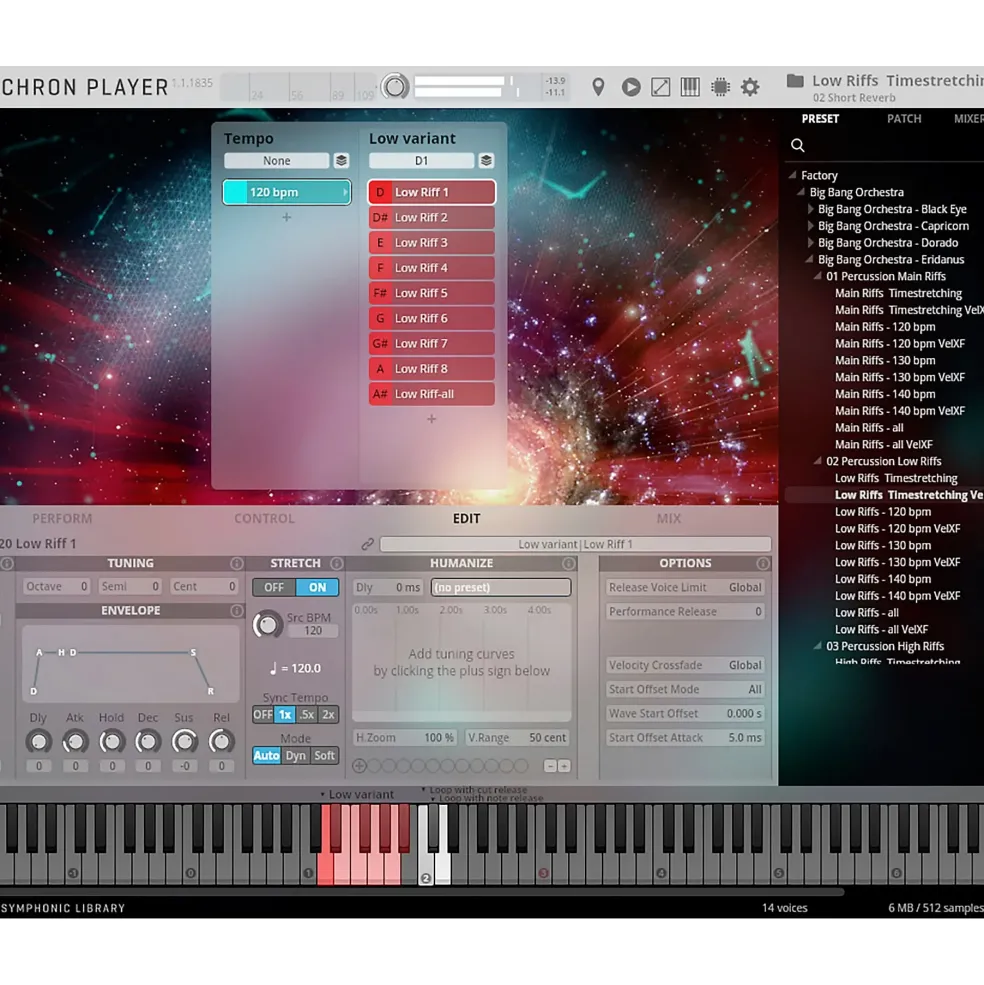Add a new Low variant slot with plus

[431, 419]
